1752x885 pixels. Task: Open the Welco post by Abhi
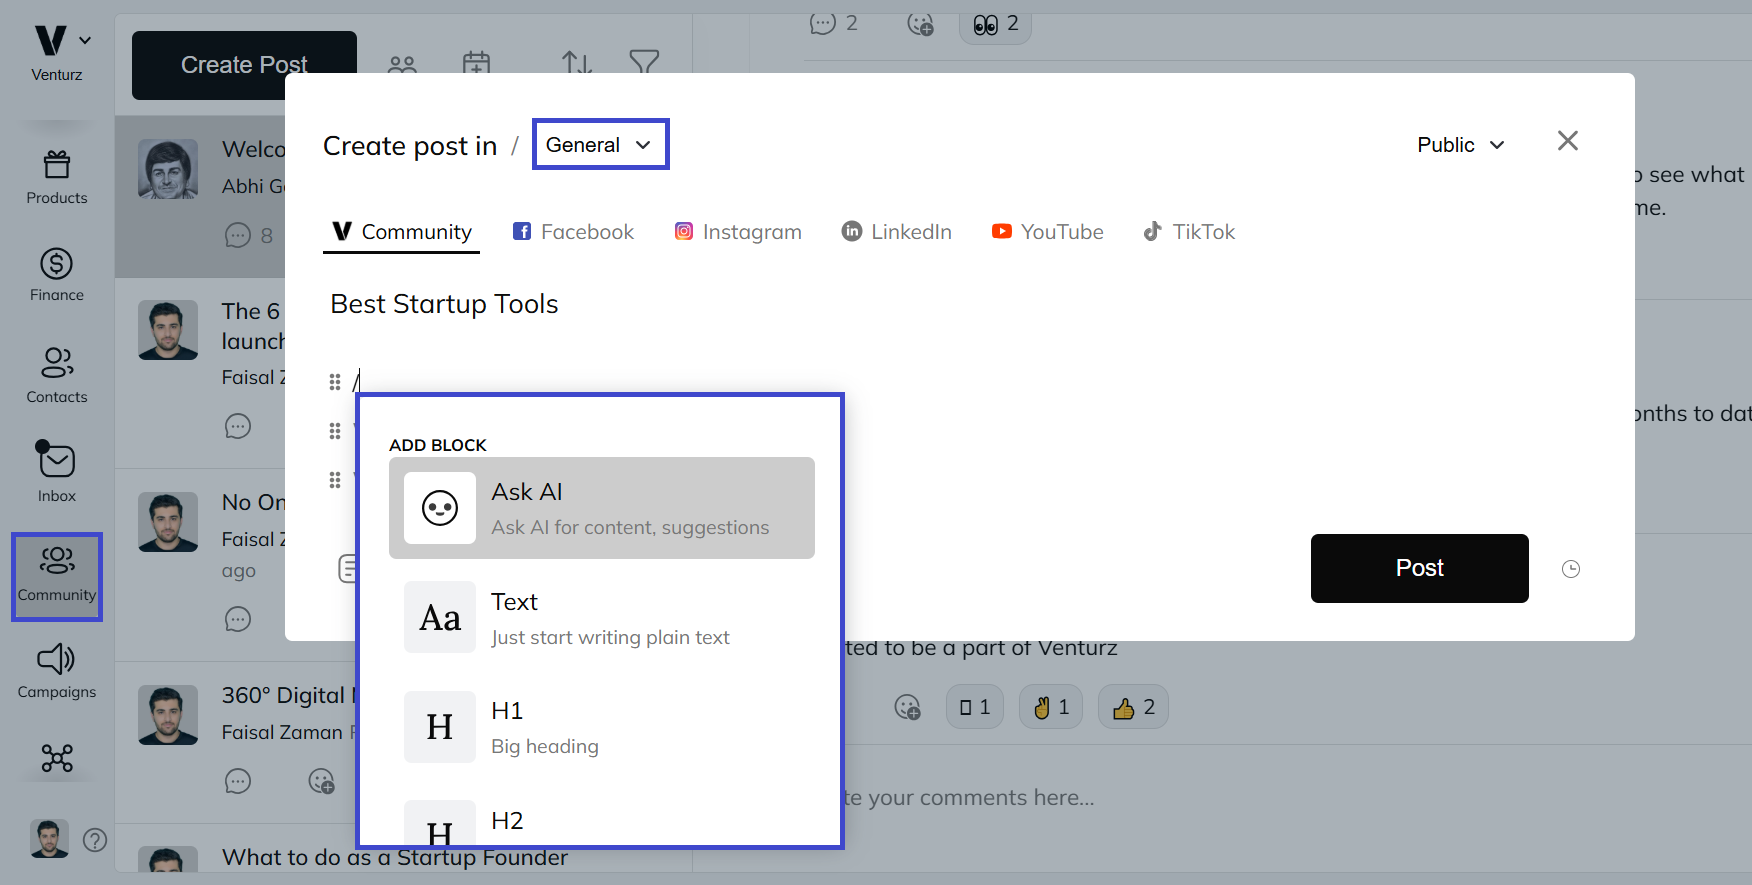pos(200,196)
